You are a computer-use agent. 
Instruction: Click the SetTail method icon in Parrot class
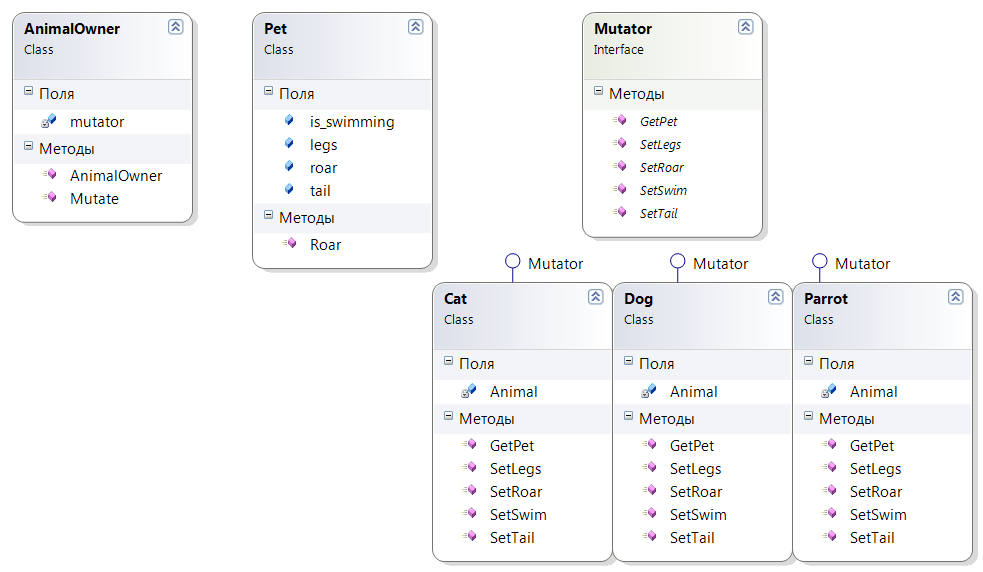pyautogui.click(x=829, y=537)
